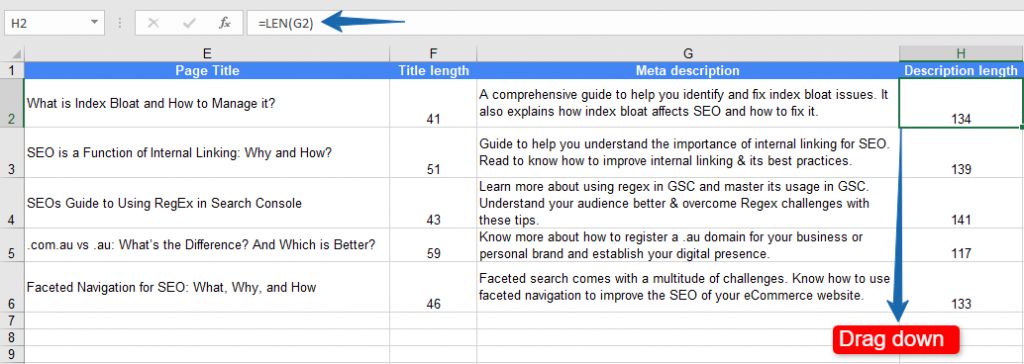Click the Faceted Navigation for SEO title cell
Image resolution: width=1024 pixels, height=364 pixels.
coord(207,287)
